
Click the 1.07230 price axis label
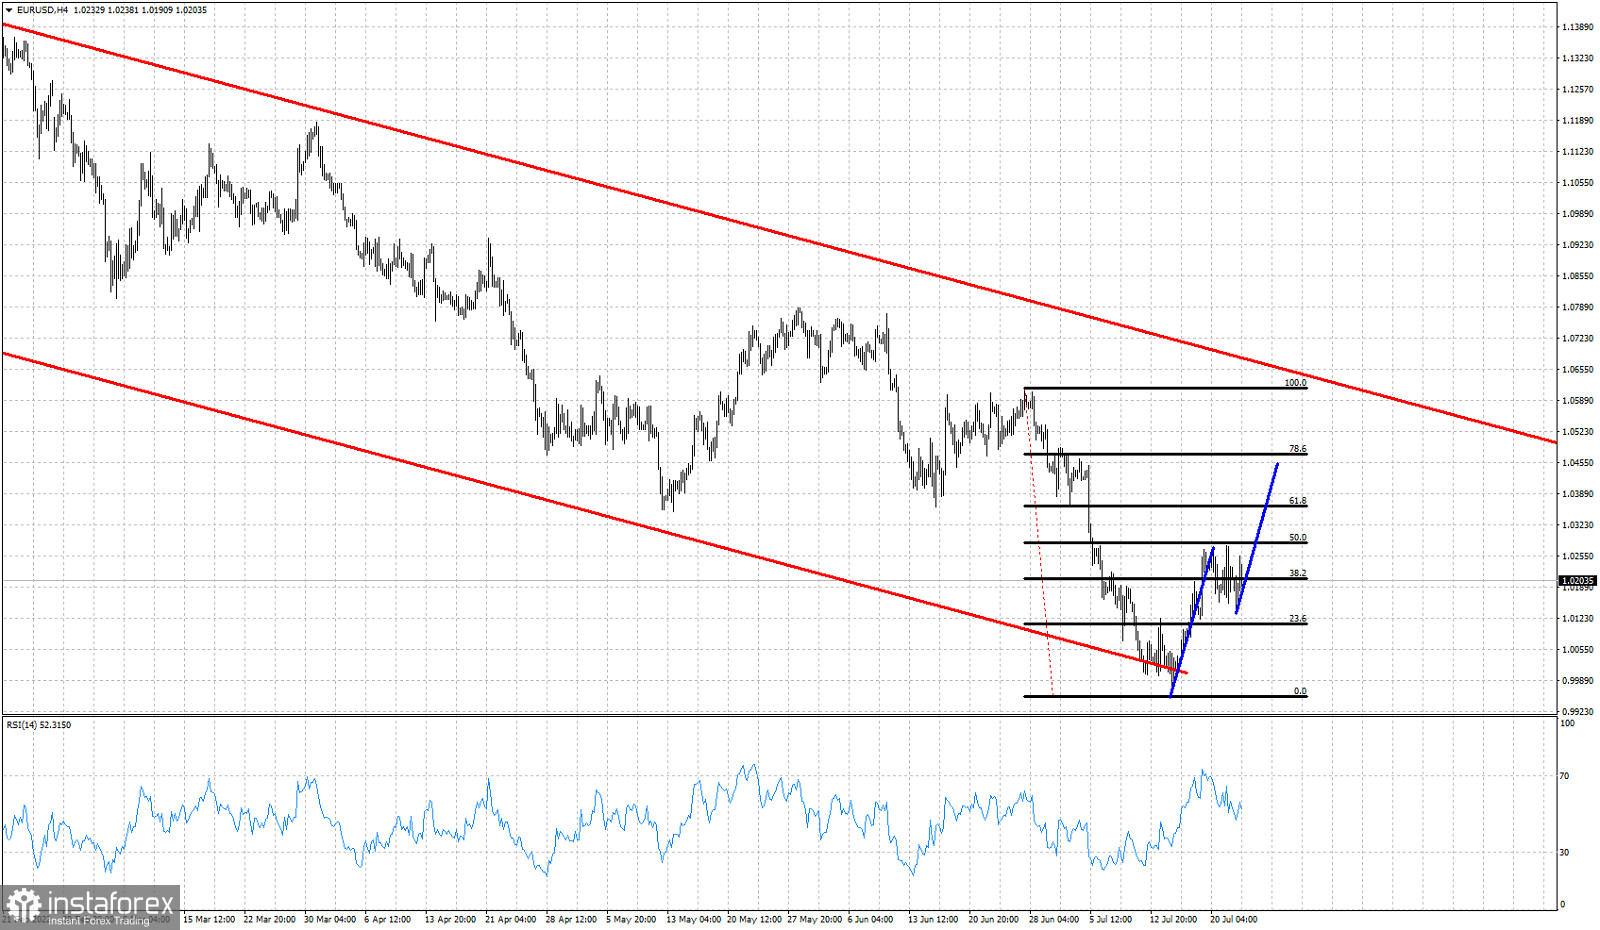tap(1577, 338)
